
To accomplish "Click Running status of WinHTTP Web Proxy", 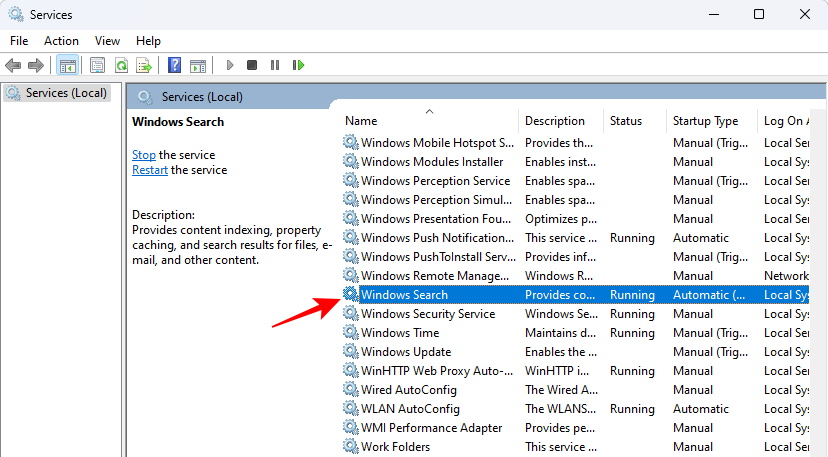I will click(x=632, y=371).
